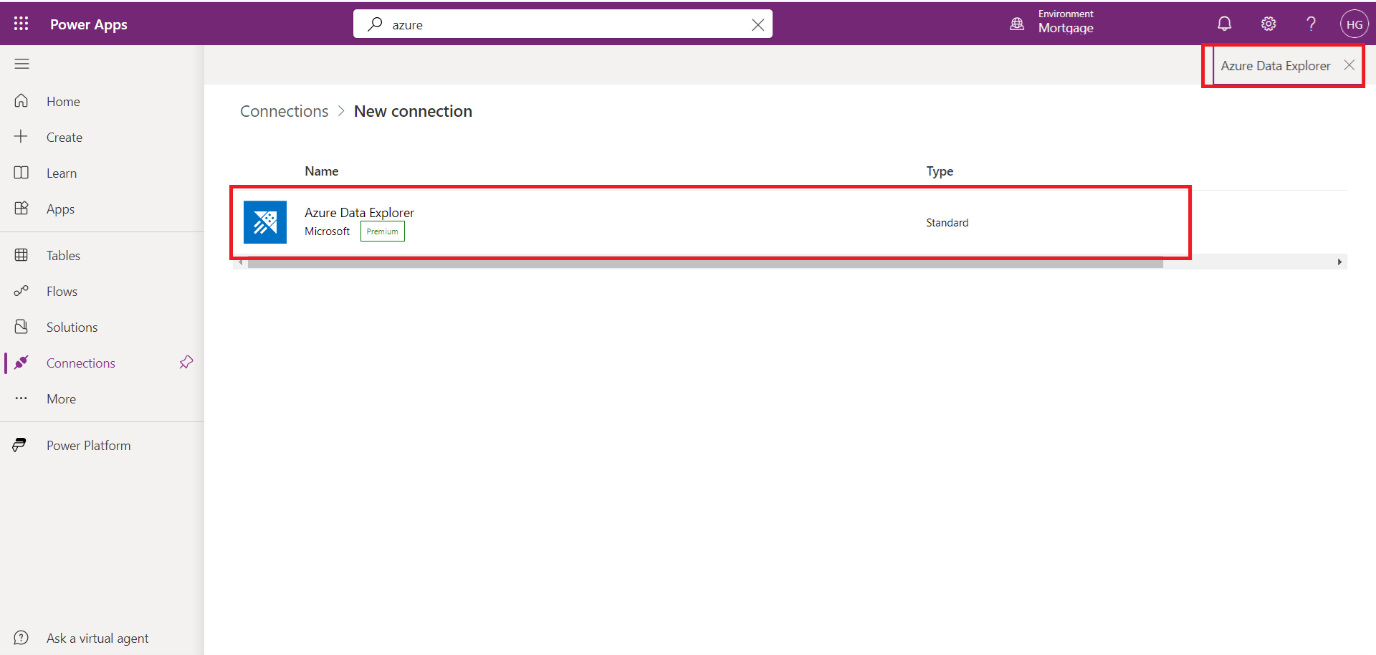Image resolution: width=1376 pixels, height=655 pixels.
Task: Click the help question mark icon
Action: point(1311,24)
